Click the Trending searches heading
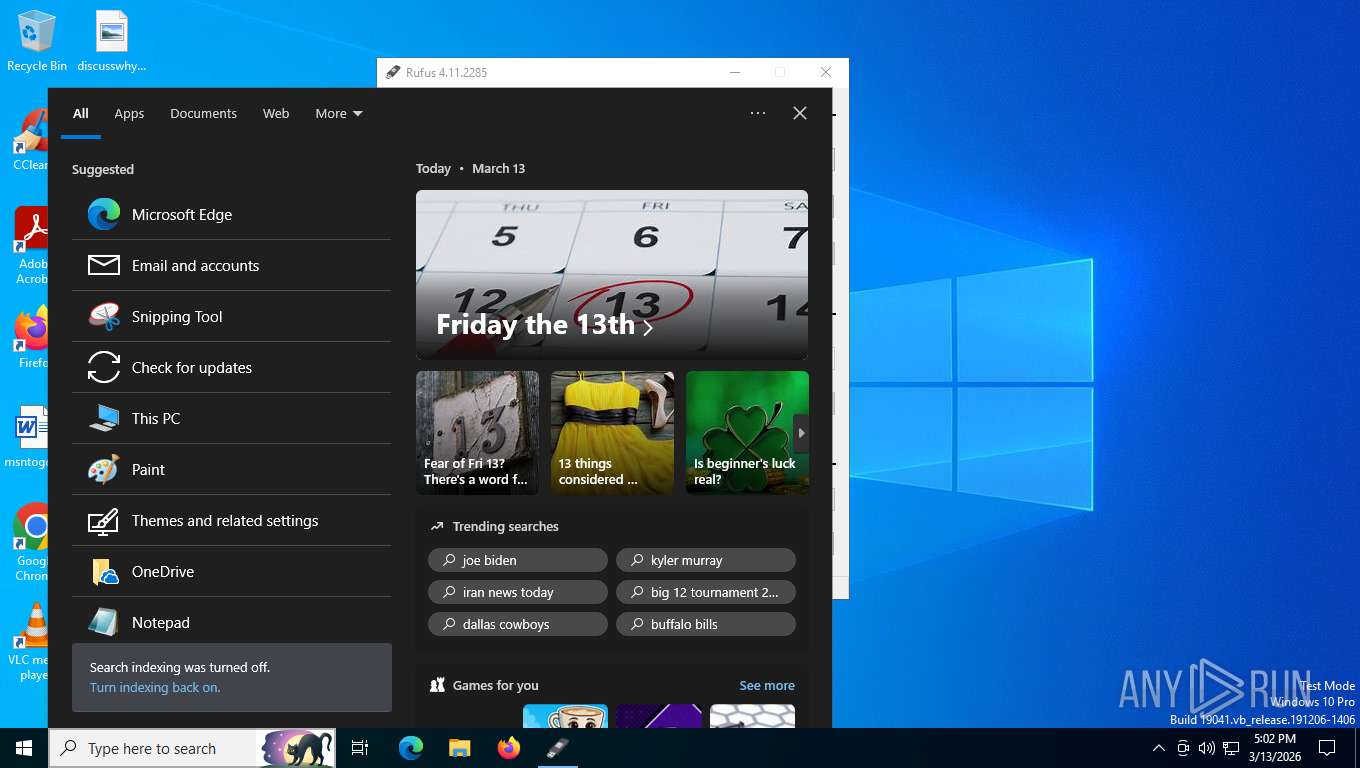 [505, 526]
